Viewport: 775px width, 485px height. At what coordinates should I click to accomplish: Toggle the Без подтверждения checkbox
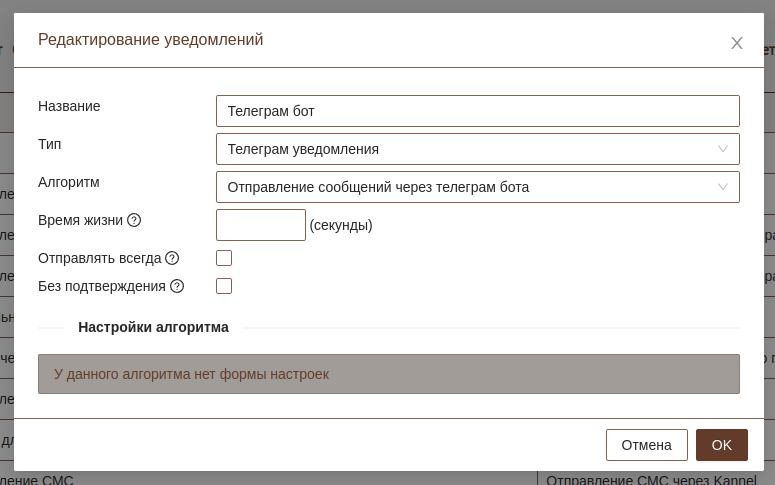[x=224, y=286]
